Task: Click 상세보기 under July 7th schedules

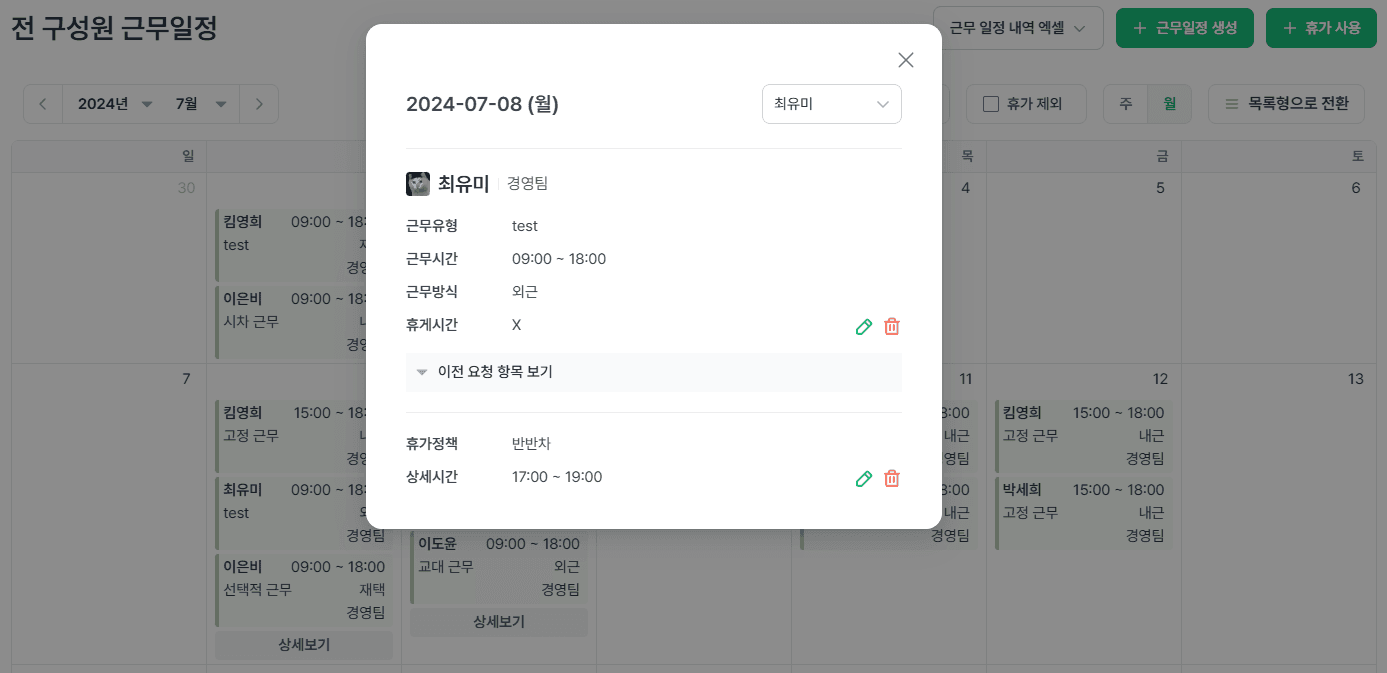Action: 303,645
